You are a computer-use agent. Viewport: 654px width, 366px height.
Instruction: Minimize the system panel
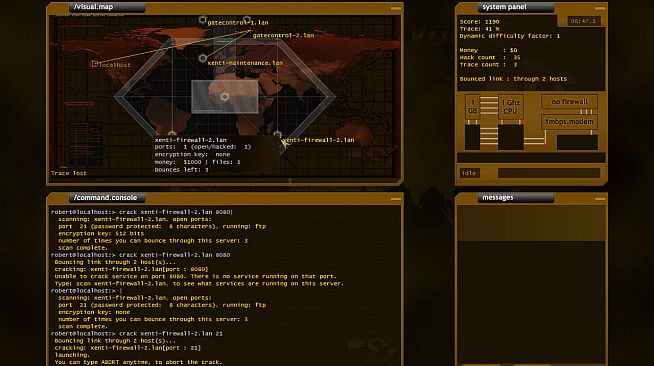click(600, 8)
